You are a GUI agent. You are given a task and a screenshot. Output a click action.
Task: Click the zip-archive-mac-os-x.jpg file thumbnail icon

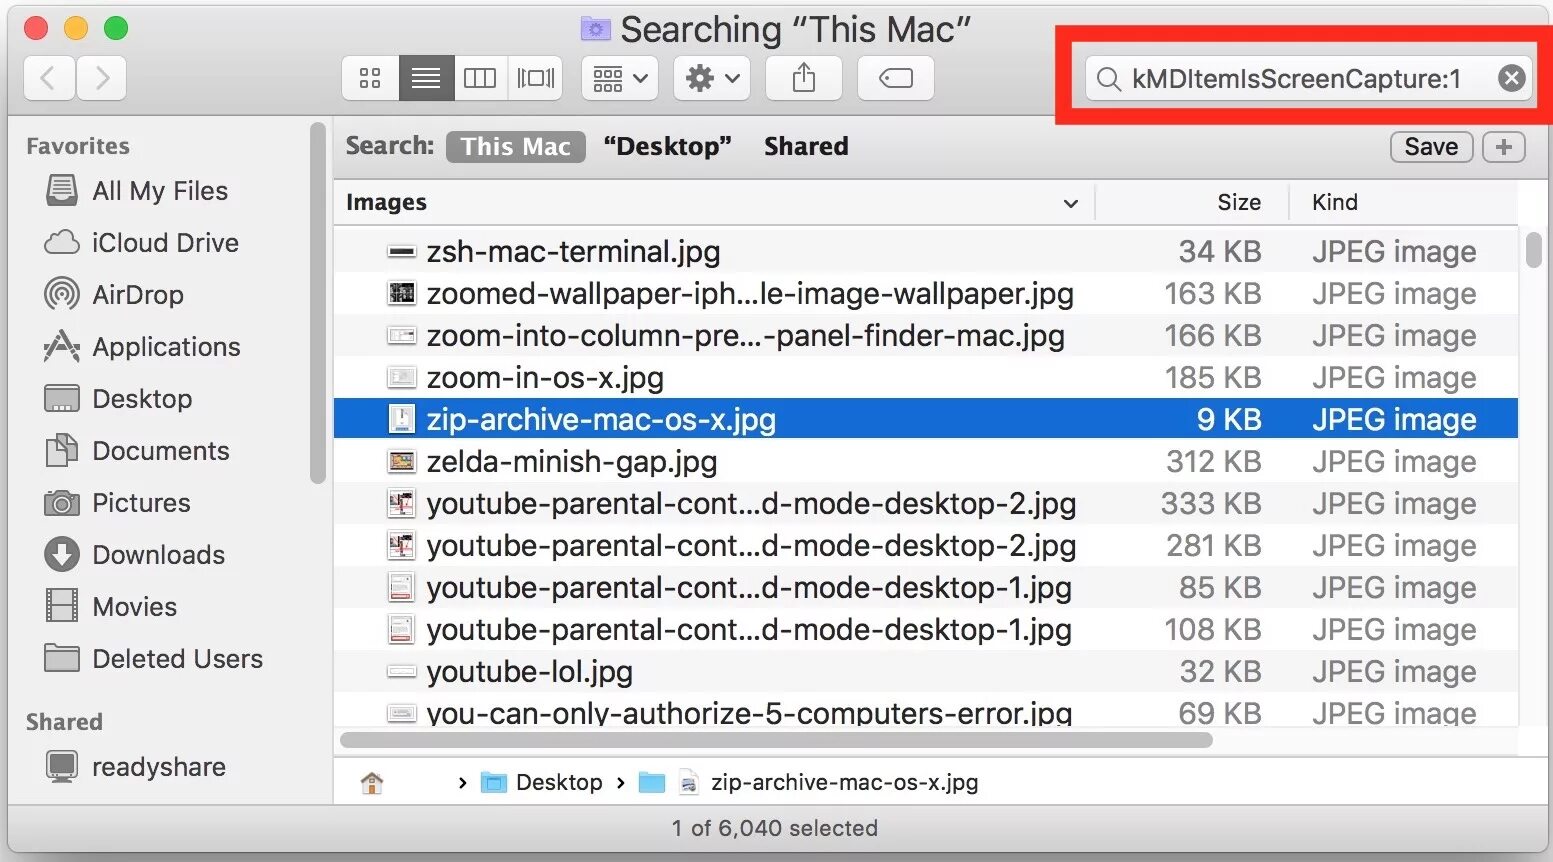point(401,419)
